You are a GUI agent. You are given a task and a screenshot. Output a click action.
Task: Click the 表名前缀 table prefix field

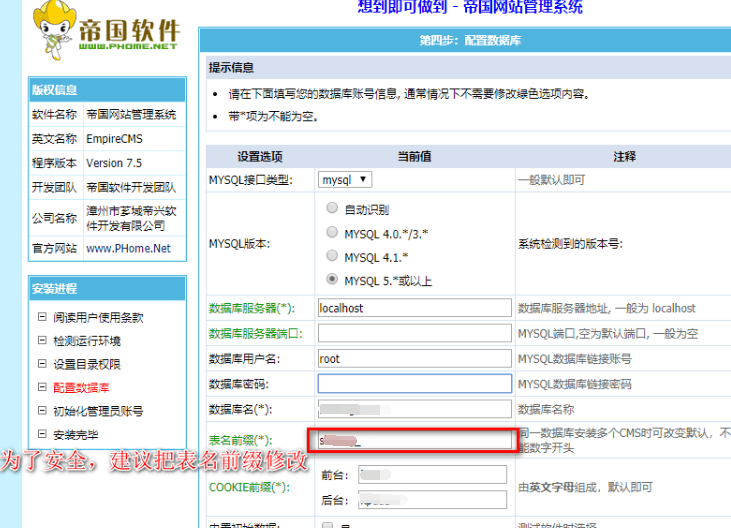click(x=414, y=440)
